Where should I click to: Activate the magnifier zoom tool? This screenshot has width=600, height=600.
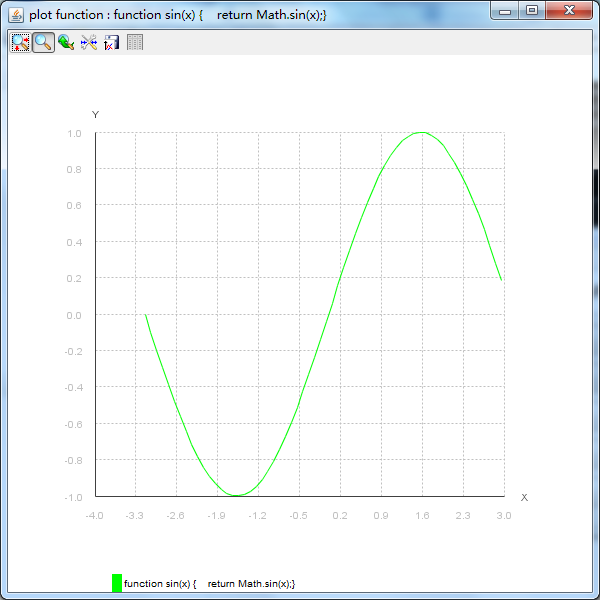click(x=43, y=42)
